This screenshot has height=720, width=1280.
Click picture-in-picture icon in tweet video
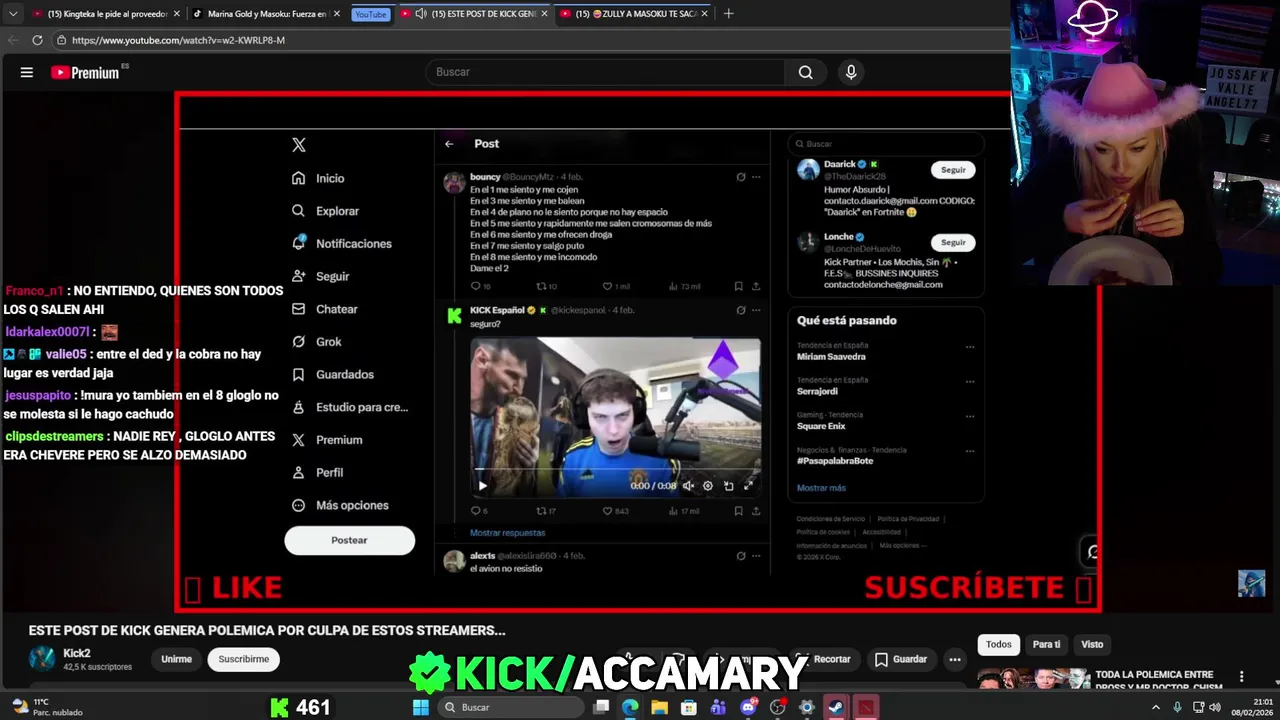pyautogui.click(x=728, y=486)
